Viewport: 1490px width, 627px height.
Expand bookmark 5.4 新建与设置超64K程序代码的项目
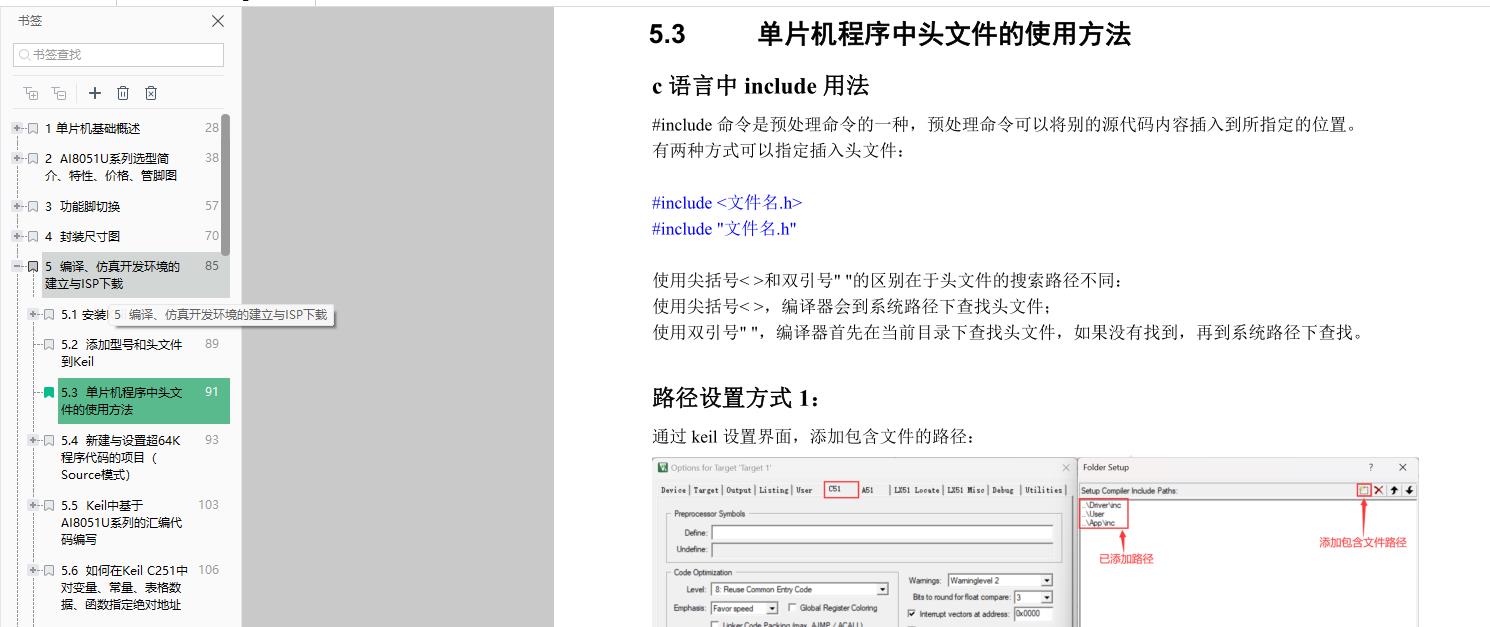[x=33, y=440]
